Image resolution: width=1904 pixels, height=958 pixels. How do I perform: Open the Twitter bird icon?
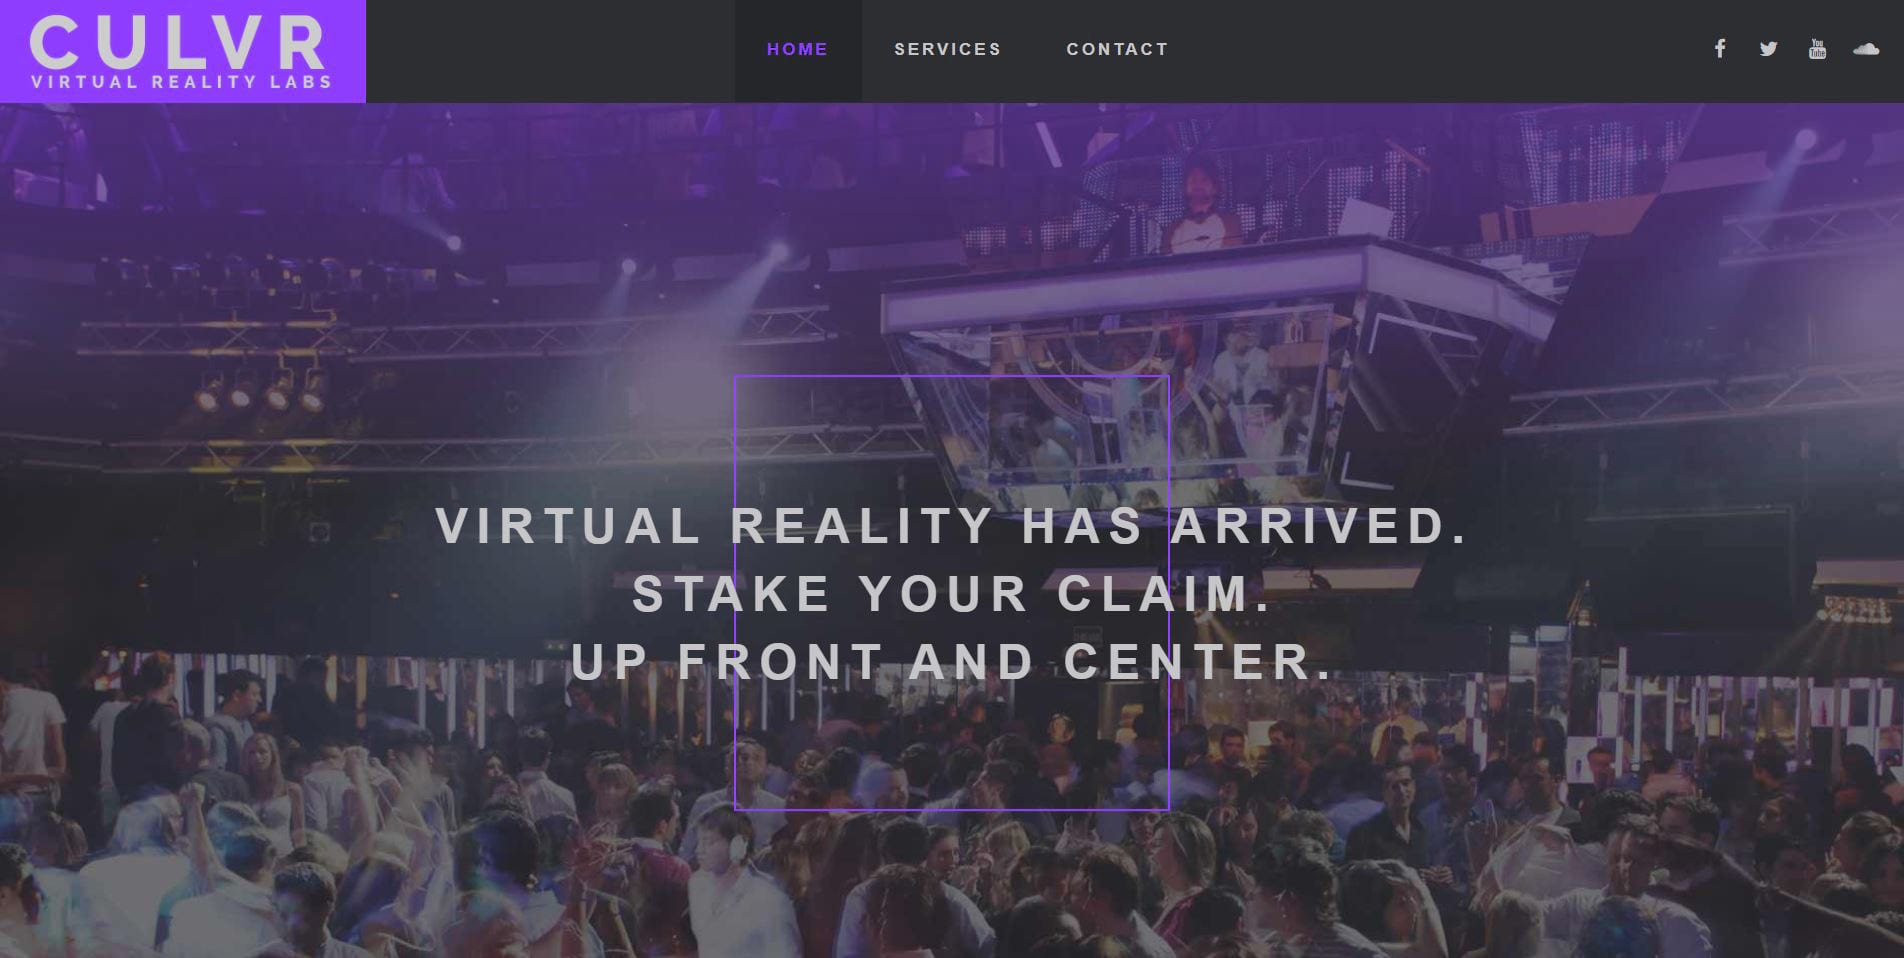tap(1768, 49)
